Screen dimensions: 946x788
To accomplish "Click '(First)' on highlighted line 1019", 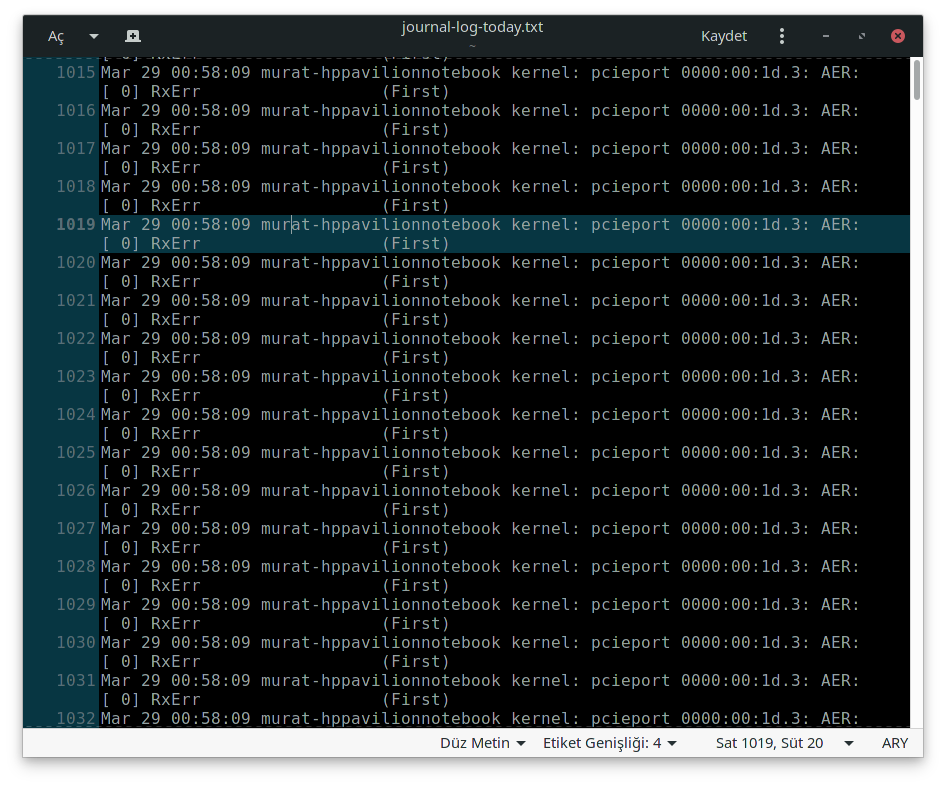I will (416, 243).
